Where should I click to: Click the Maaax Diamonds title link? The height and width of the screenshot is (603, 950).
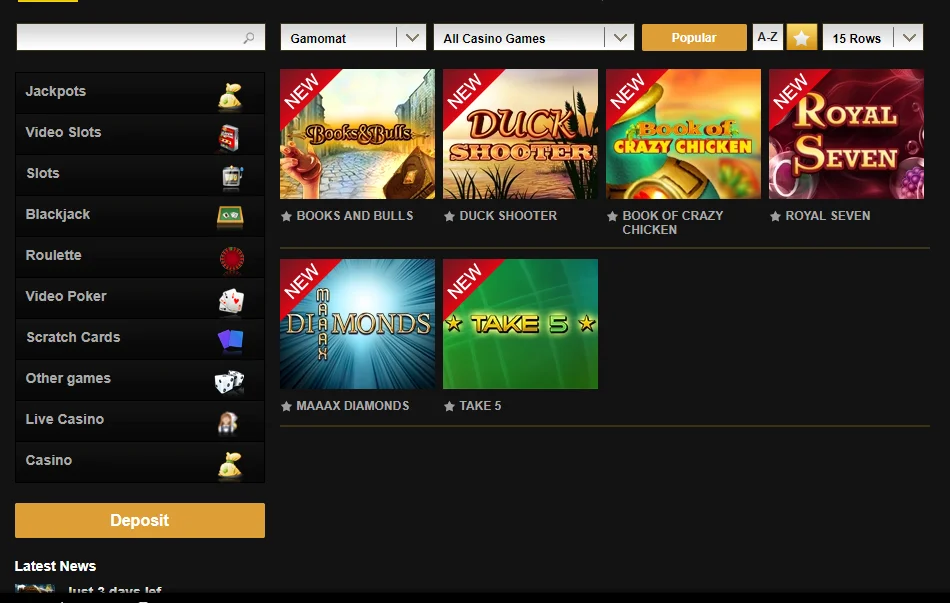pyautogui.click(x=353, y=406)
